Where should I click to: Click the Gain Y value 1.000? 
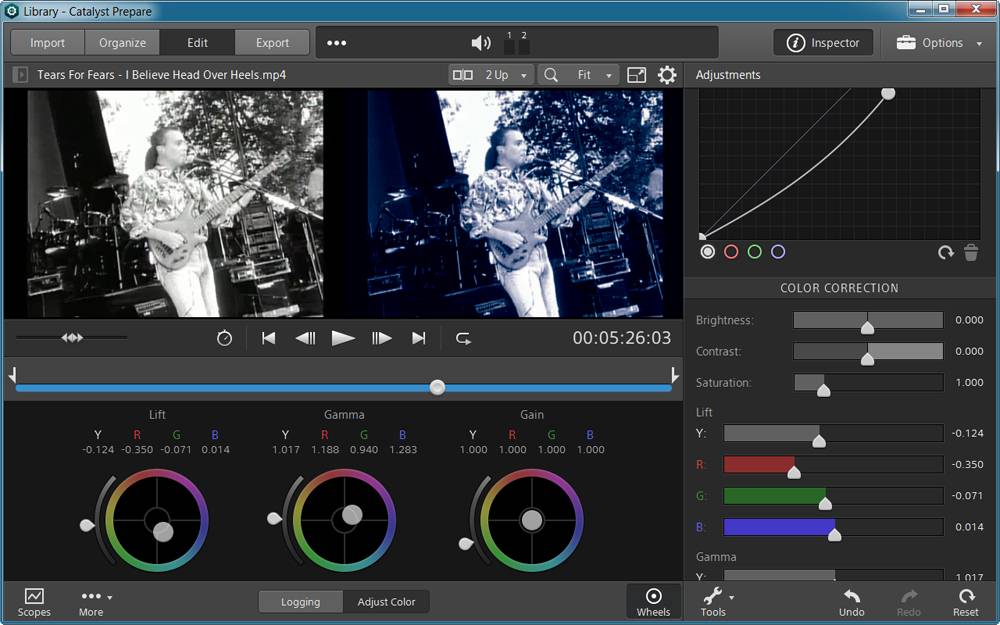[473, 449]
